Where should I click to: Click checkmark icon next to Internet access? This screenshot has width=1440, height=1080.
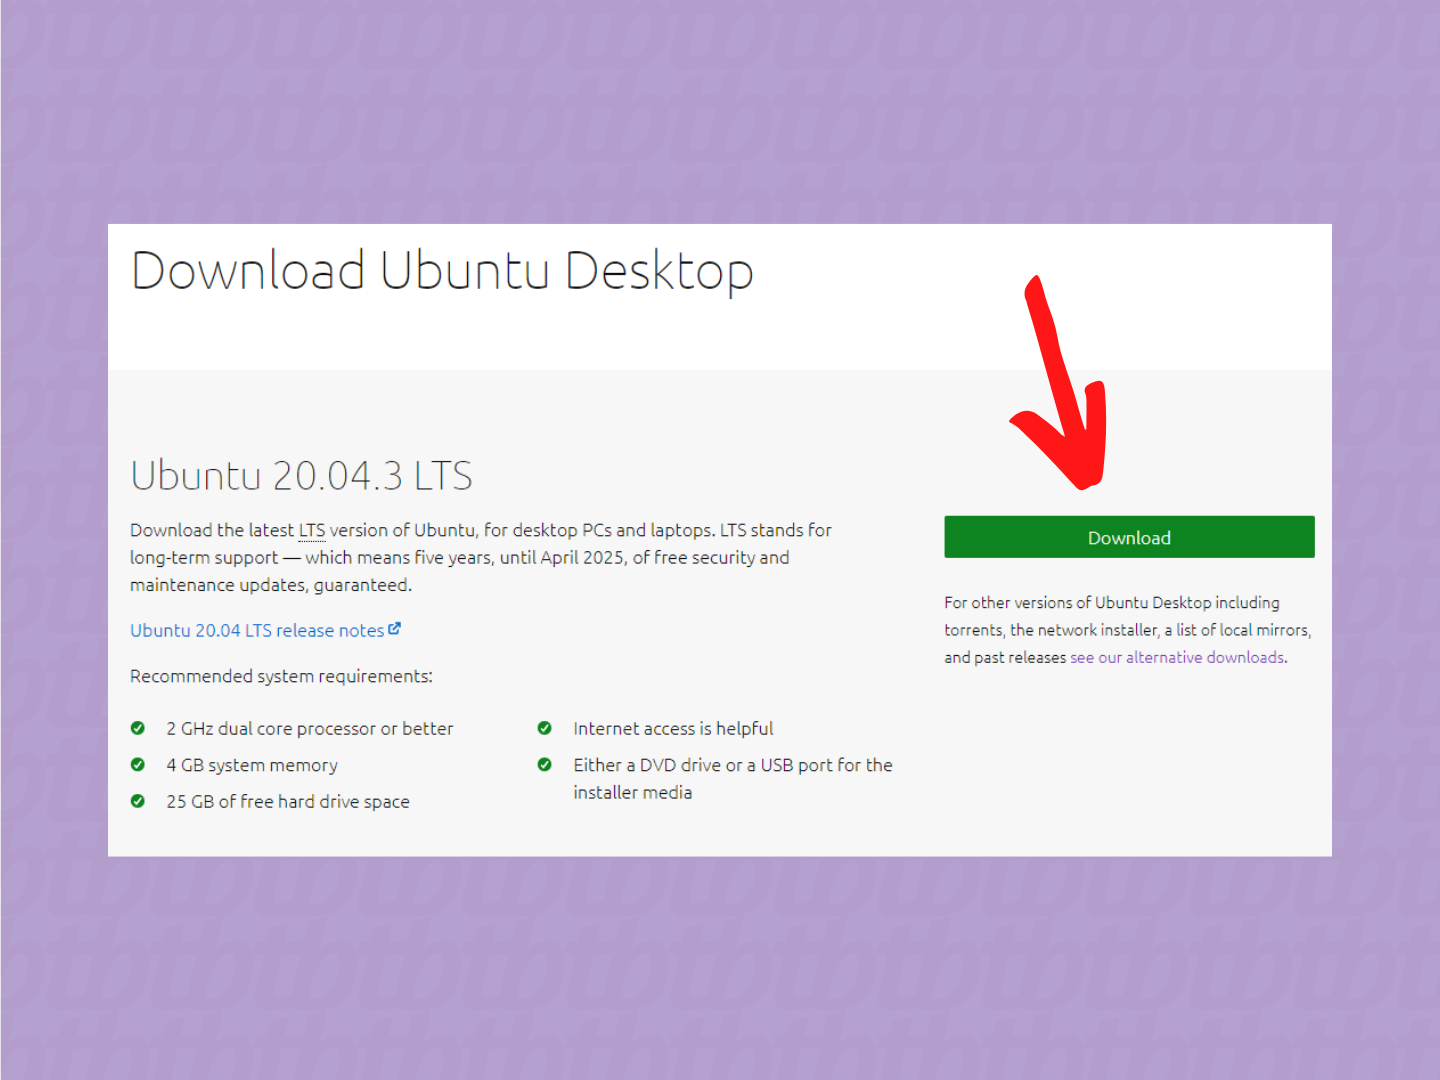[545, 728]
